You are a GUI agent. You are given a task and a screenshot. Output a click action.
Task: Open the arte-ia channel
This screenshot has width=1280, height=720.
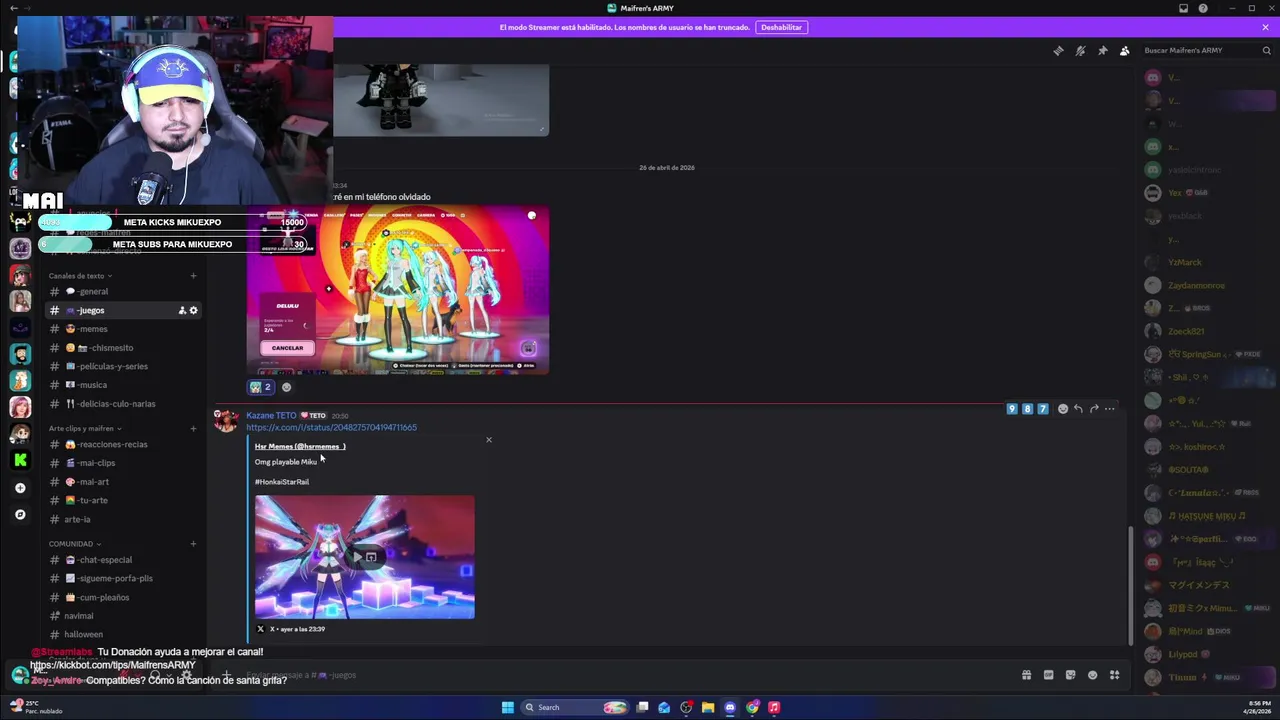[x=125, y=519]
